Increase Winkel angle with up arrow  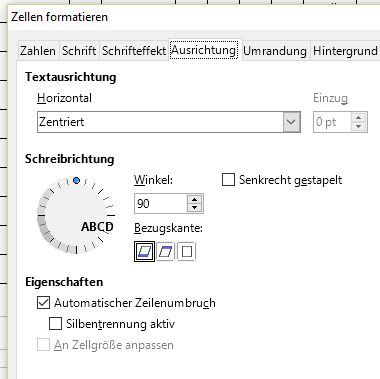(x=195, y=199)
